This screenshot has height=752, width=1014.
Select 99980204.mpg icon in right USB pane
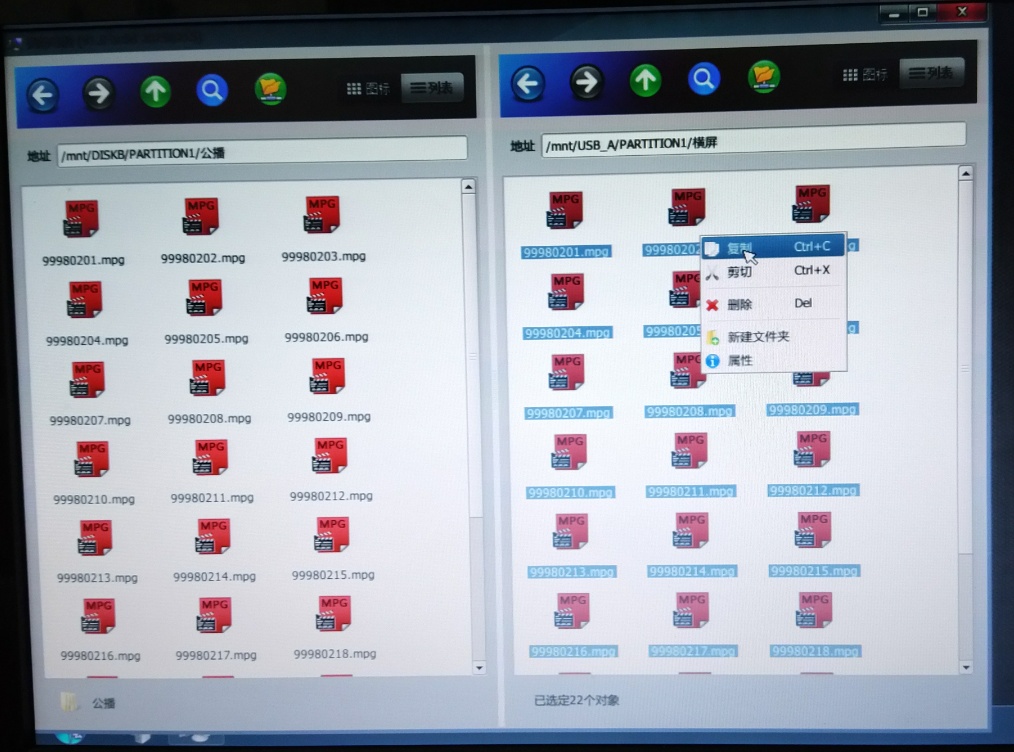click(566, 292)
